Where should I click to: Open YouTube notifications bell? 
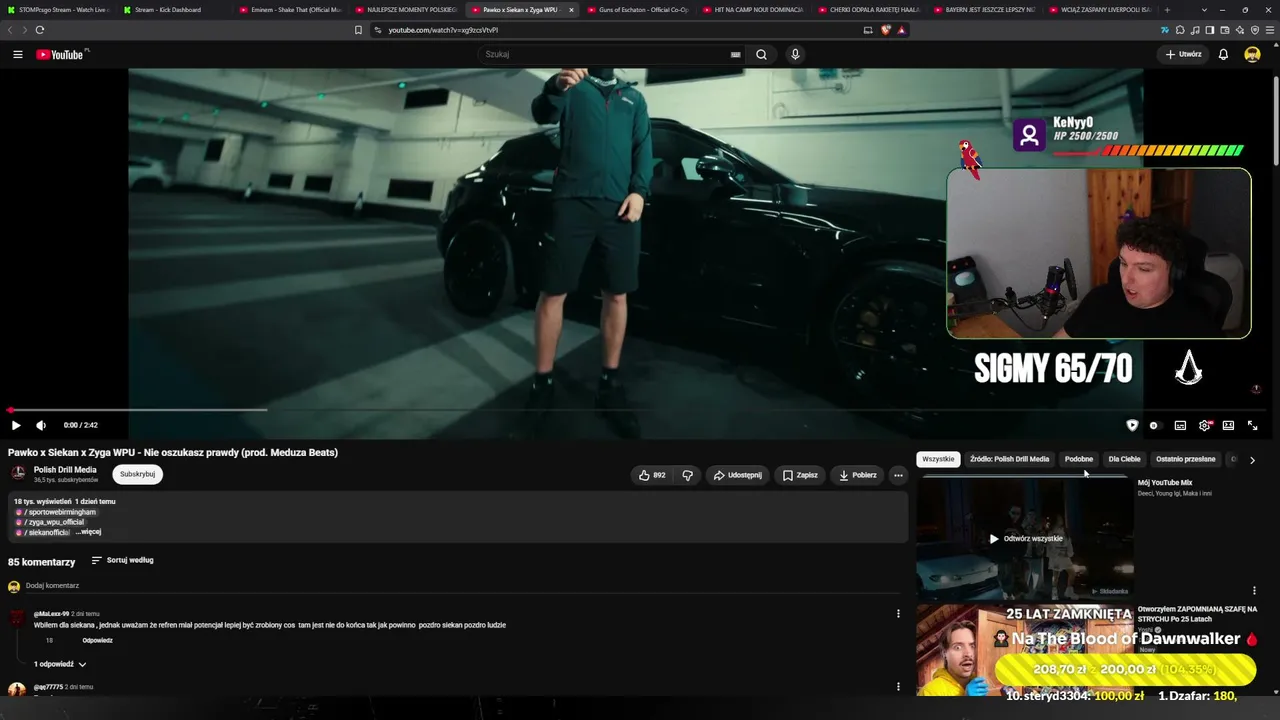click(1223, 54)
